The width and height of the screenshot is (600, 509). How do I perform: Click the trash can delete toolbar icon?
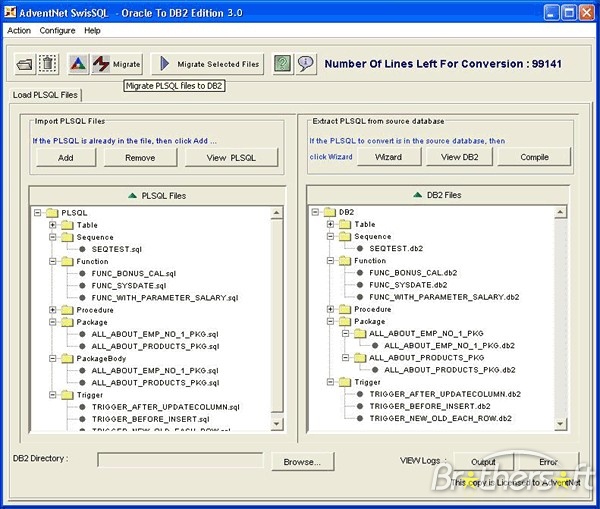pyautogui.click(x=48, y=64)
